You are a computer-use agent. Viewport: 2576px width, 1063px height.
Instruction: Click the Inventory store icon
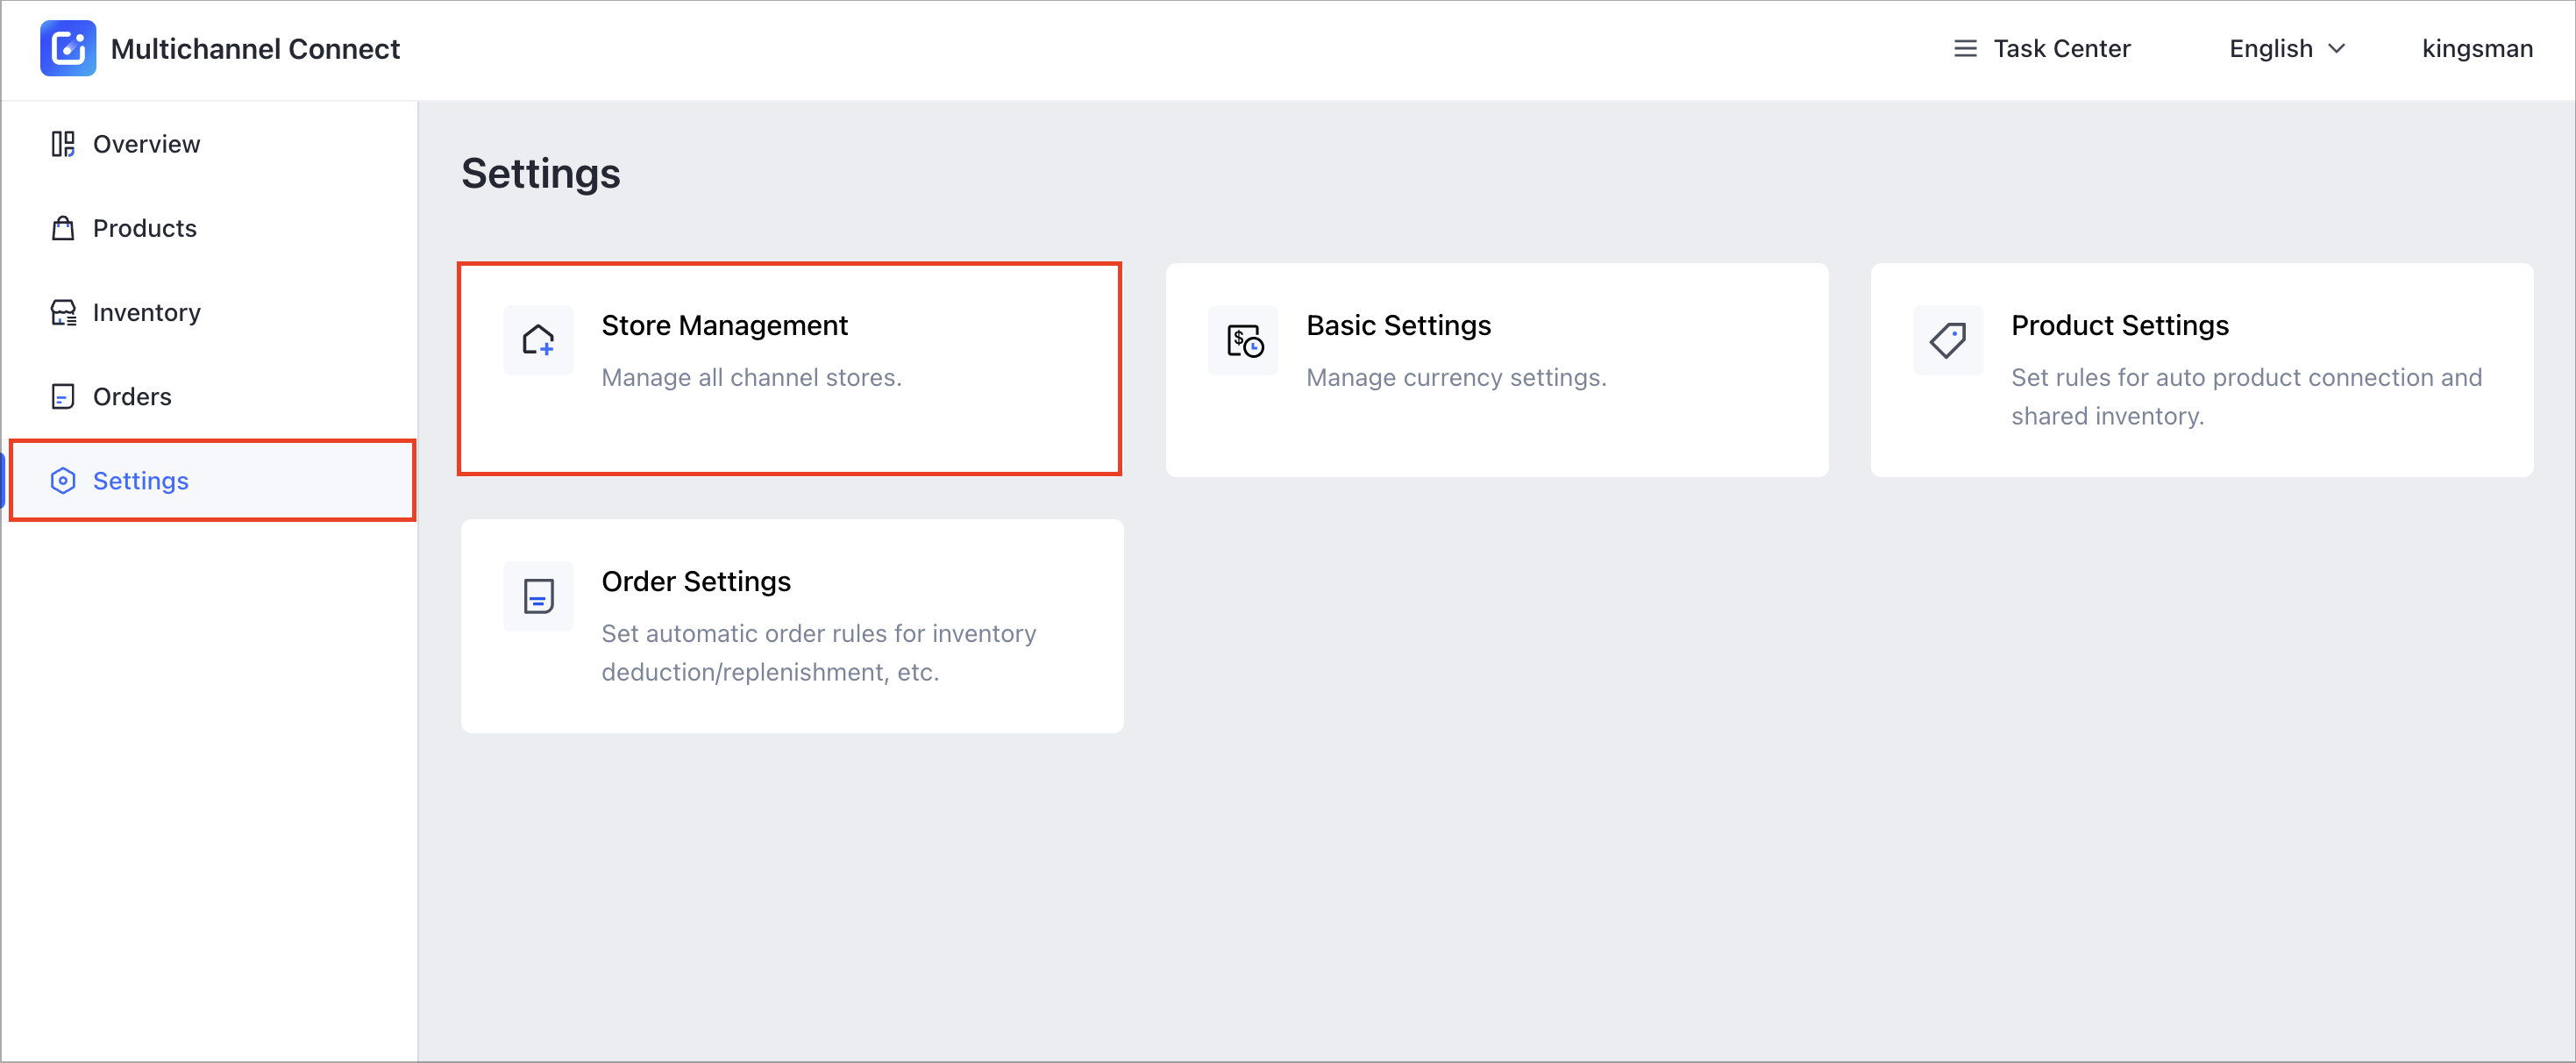pyautogui.click(x=63, y=312)
